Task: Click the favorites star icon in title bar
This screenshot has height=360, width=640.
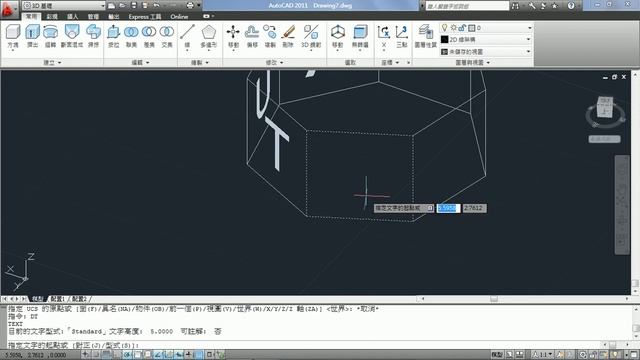Action: (x=554, y=6)
